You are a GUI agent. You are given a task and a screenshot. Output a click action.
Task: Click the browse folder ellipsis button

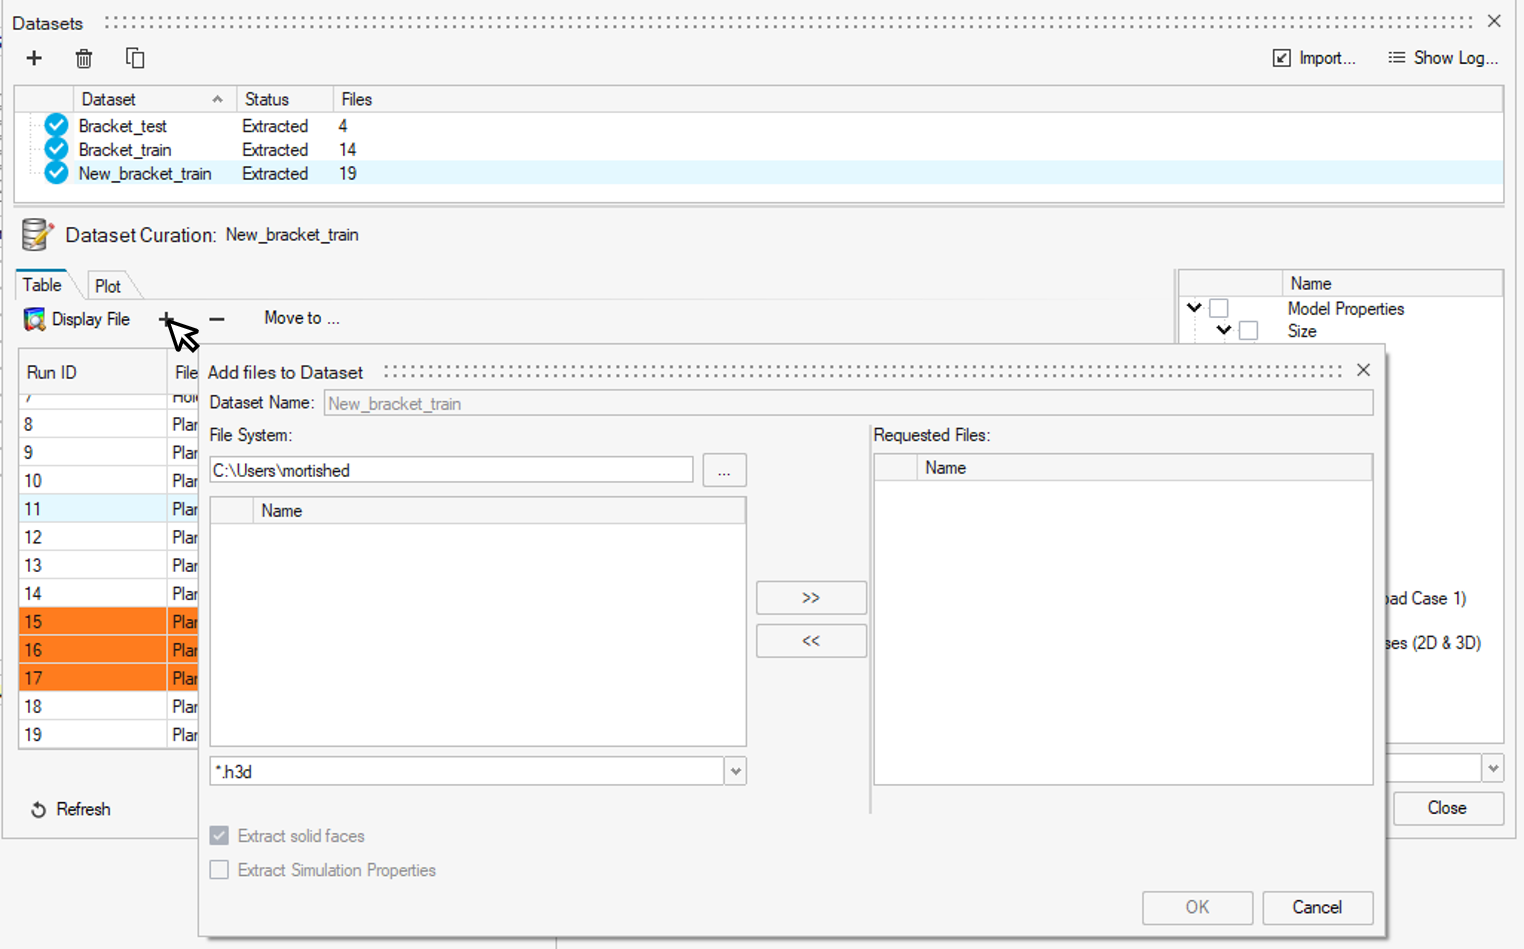724,470
